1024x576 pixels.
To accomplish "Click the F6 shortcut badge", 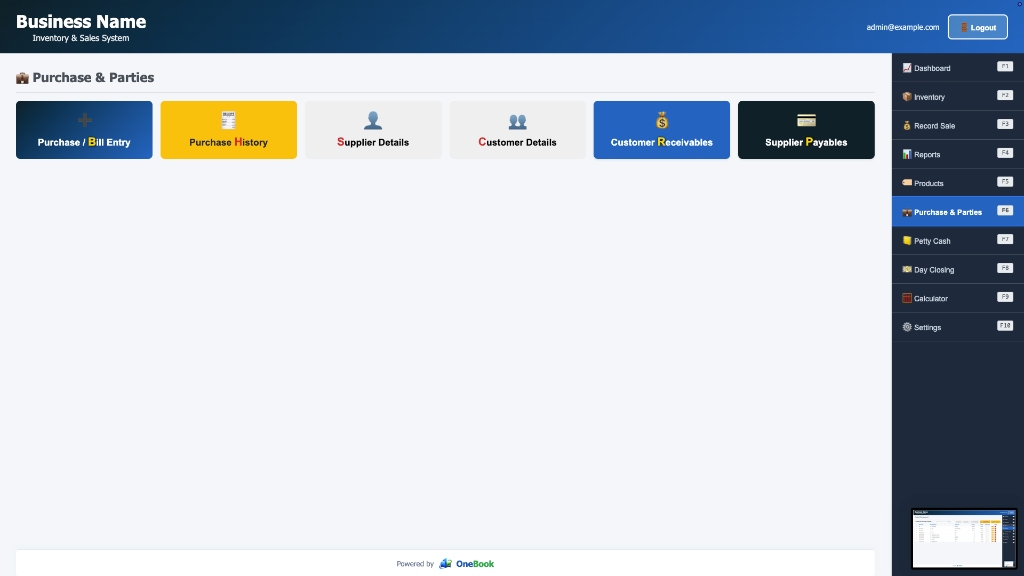I will tap(1005, 210).
